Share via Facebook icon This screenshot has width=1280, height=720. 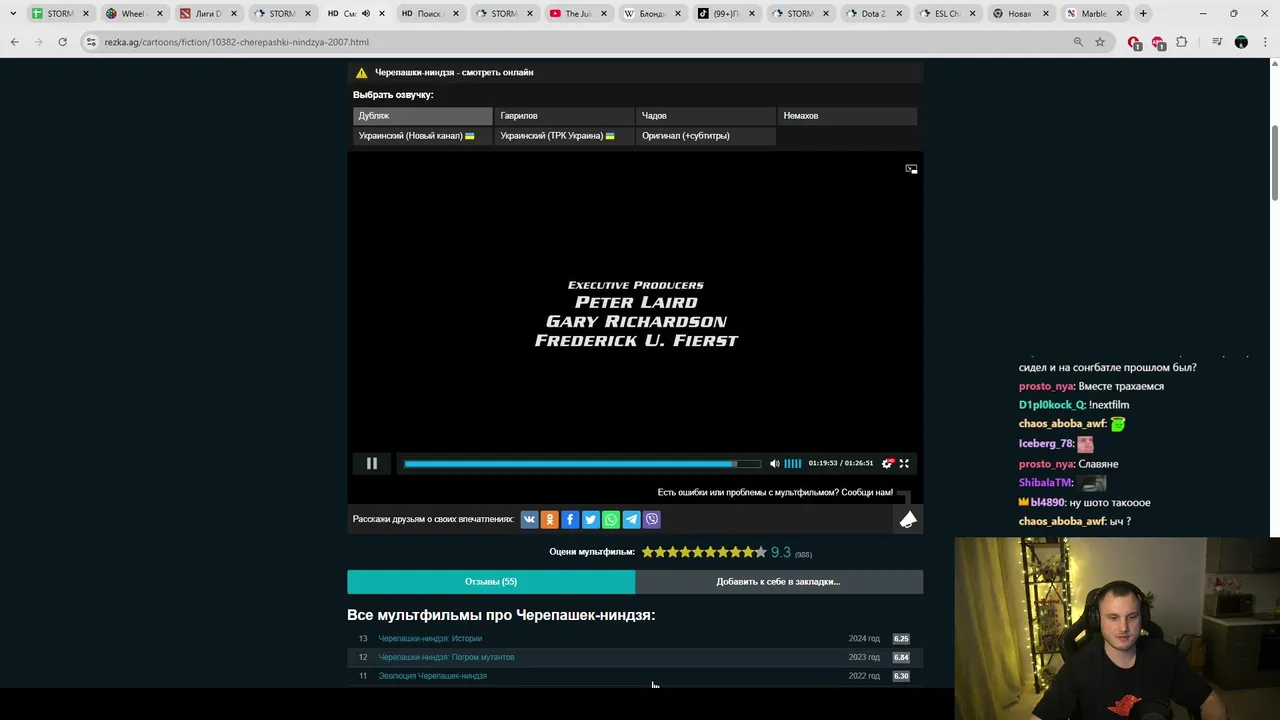(x=570, y=519)
